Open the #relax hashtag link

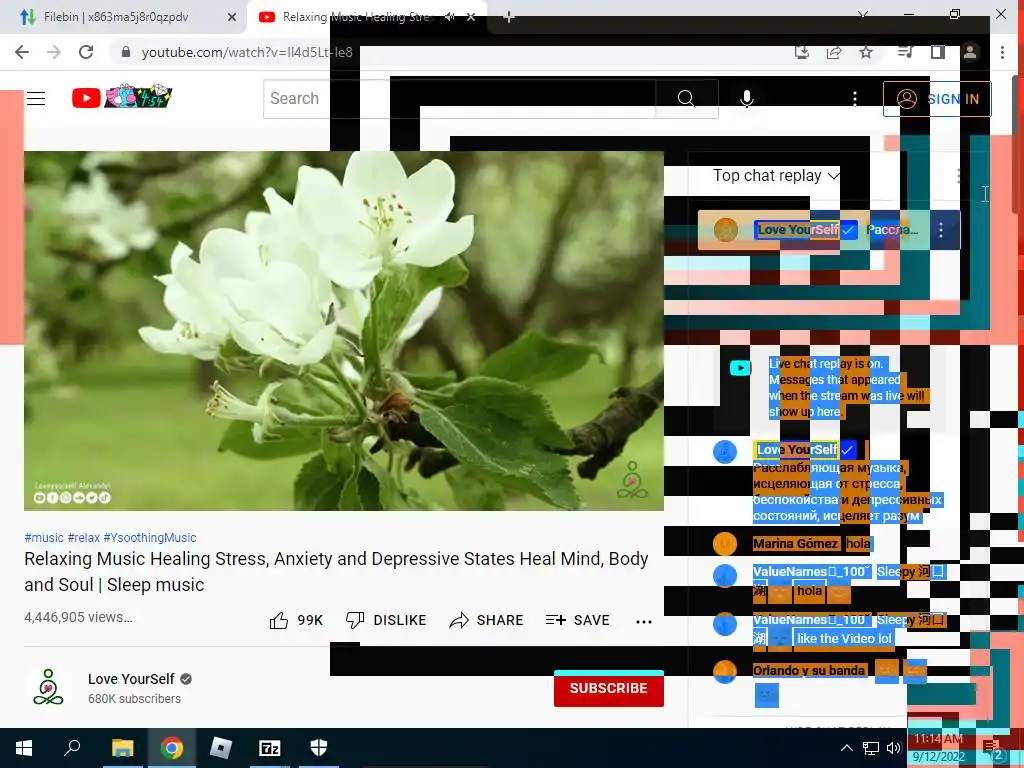click(84, 537)
